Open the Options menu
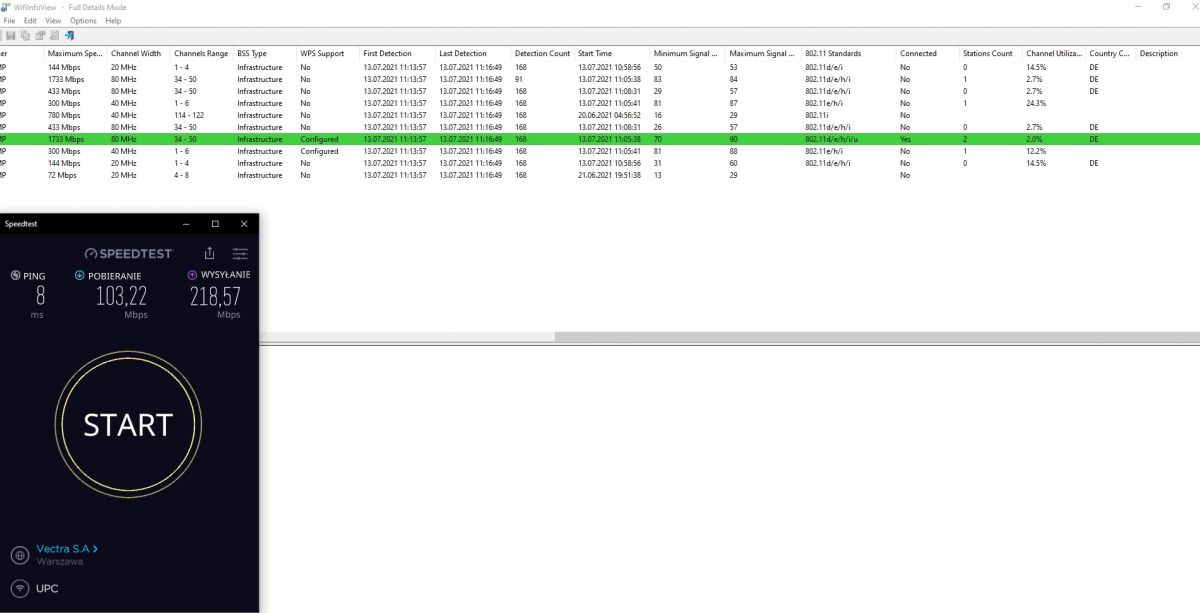The height and width of the screenshot is (613, 1200). tap(83, 20)
